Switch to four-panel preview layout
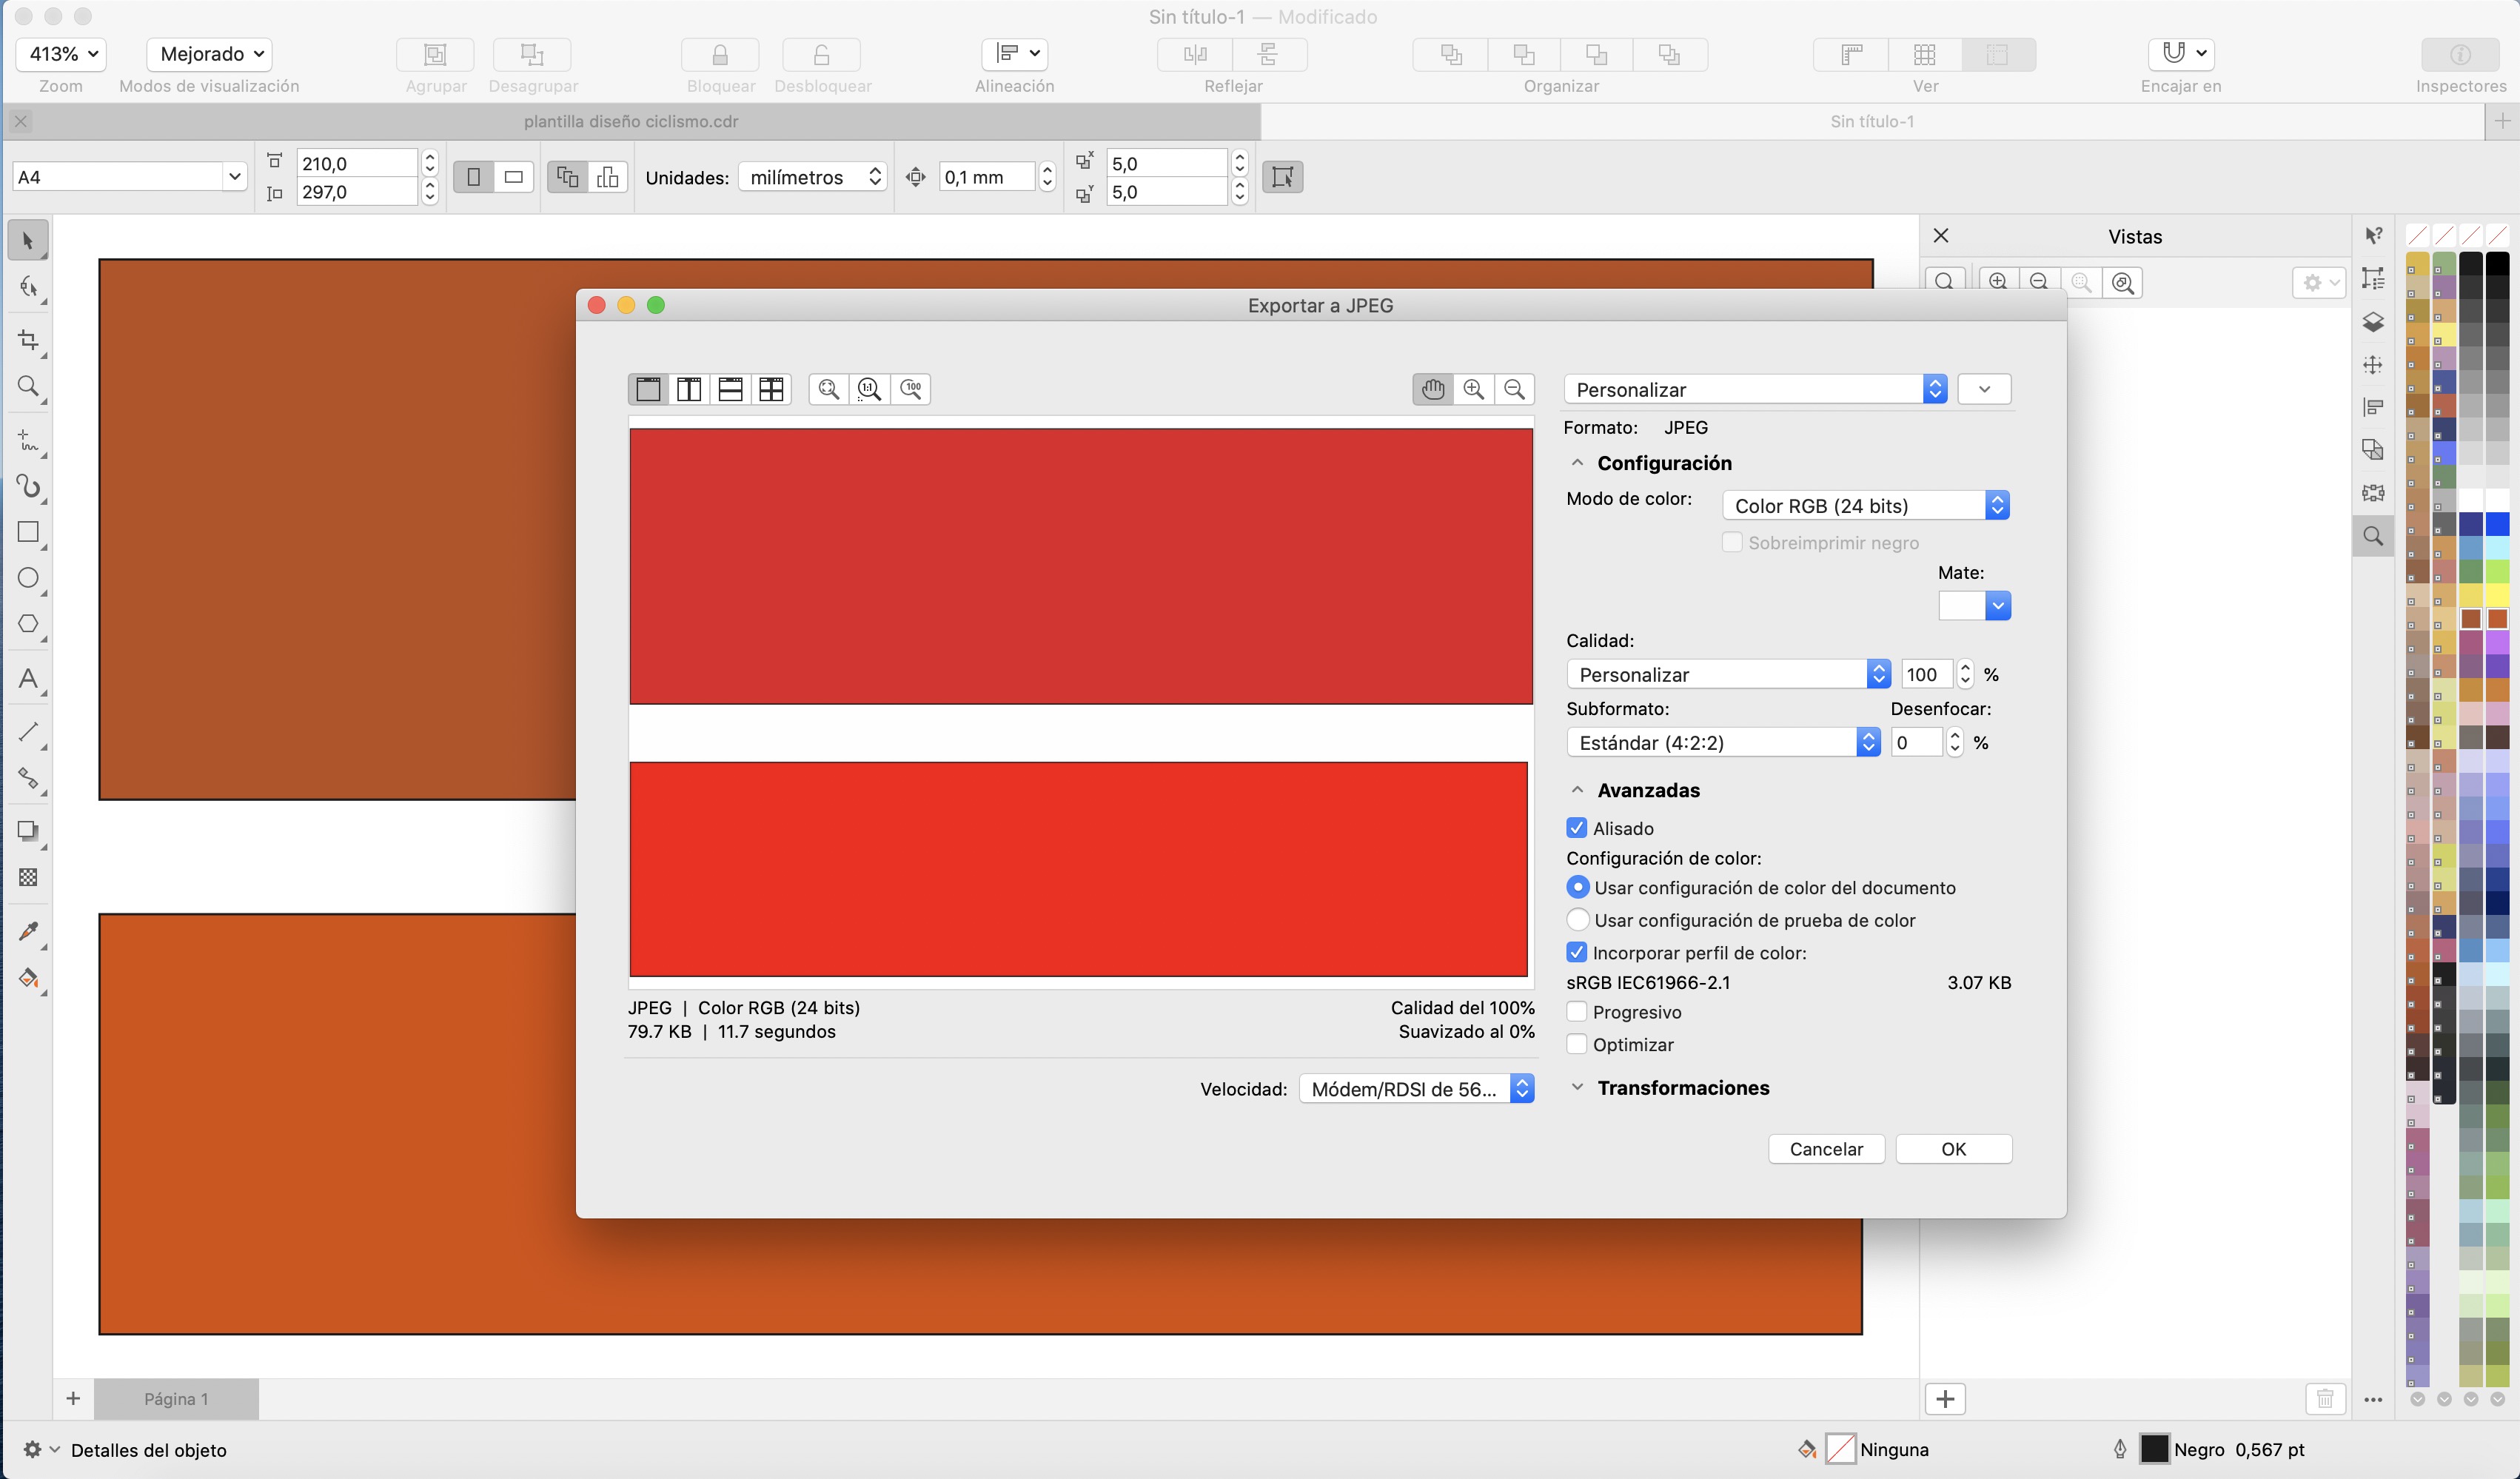The height and width of the screenshot is (1479, 2520). 771,389
